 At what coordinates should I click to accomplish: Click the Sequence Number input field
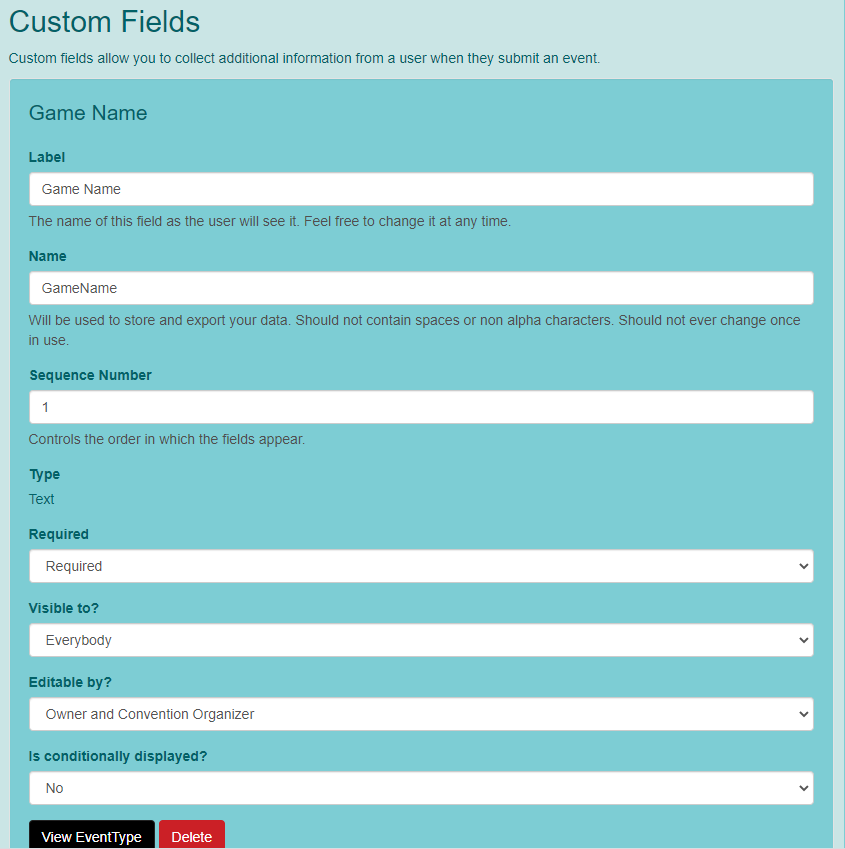tap(421, 407)
